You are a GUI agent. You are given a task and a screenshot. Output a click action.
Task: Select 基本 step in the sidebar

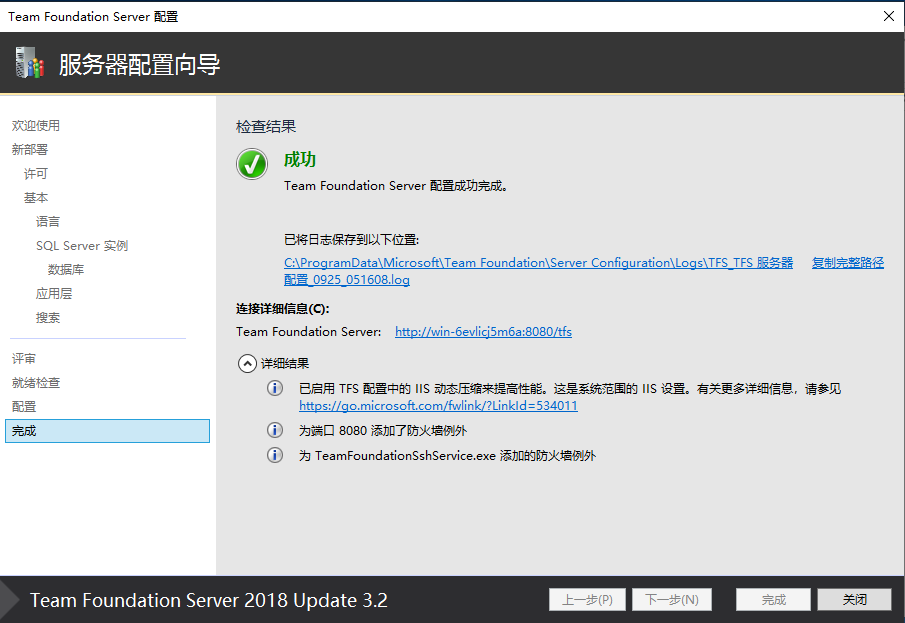tap(36, 197)
